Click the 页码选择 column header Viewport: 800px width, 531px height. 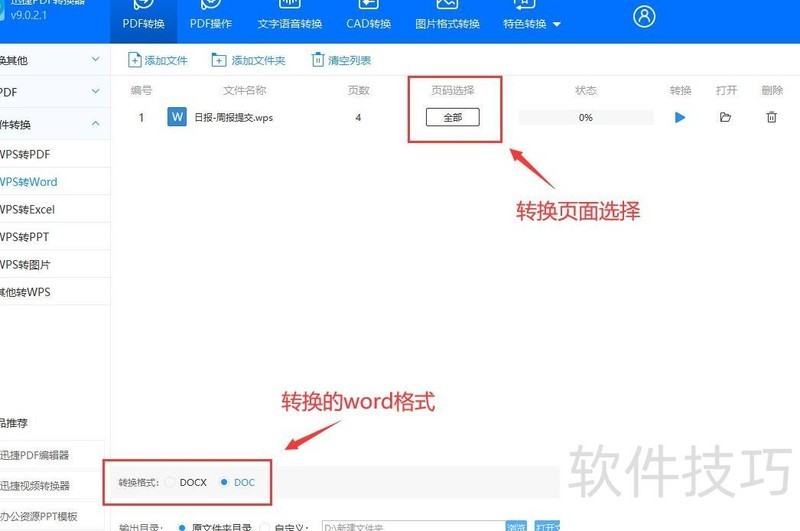point(453,90)
